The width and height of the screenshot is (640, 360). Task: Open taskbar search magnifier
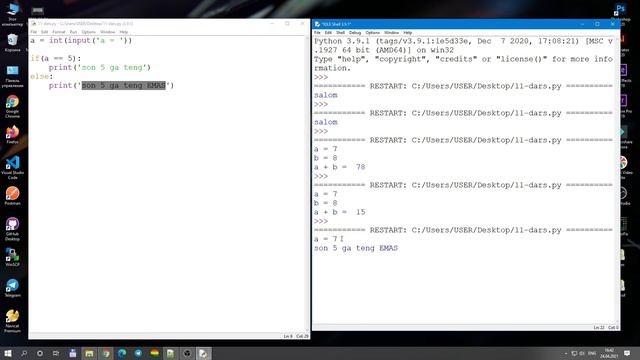tap(24, 353)
